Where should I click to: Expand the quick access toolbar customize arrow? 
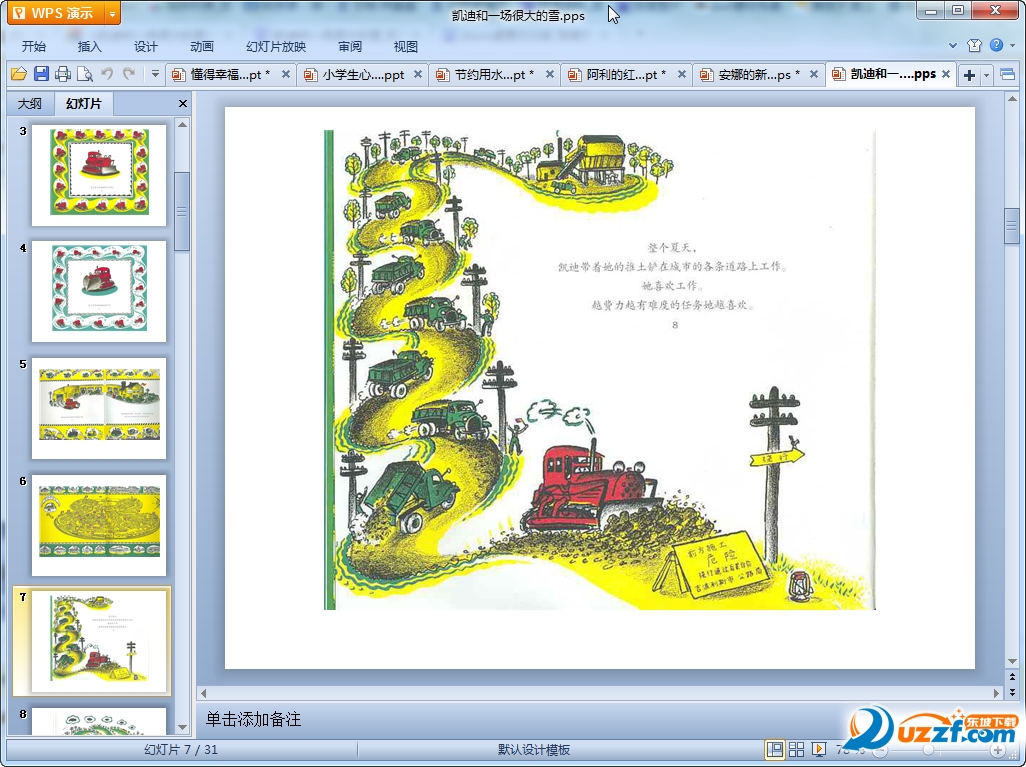(x=155, y=74)
